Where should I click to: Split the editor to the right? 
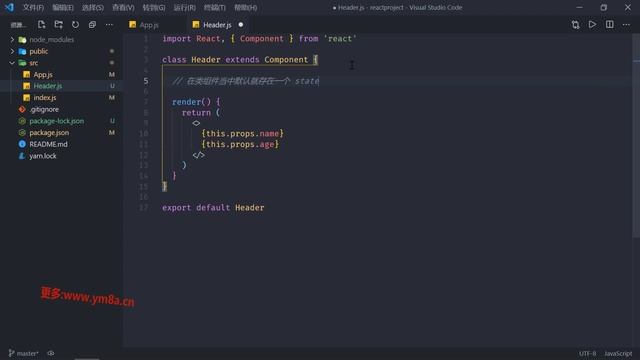[x=609, y=24]
